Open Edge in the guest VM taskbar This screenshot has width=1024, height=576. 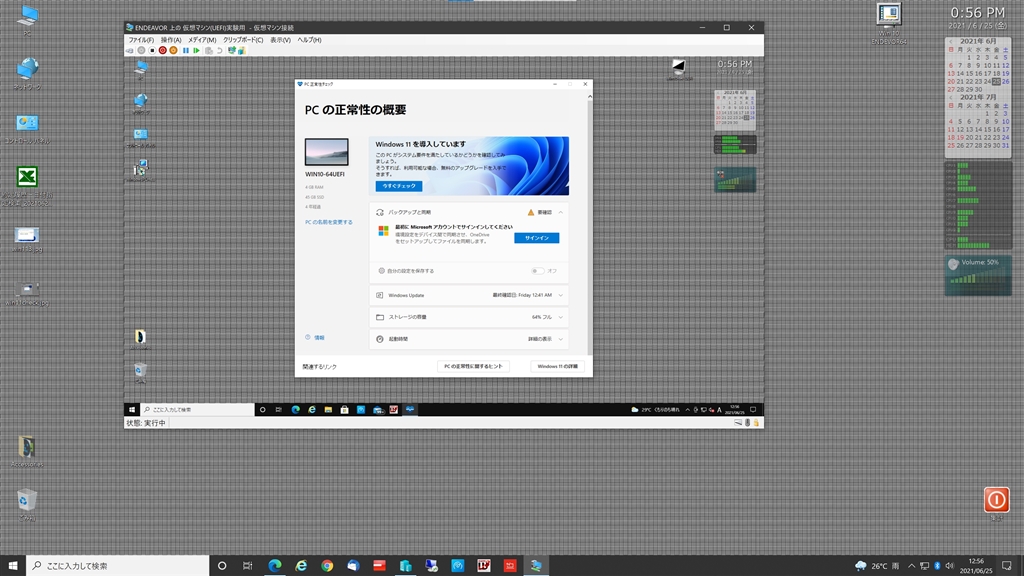295,409
